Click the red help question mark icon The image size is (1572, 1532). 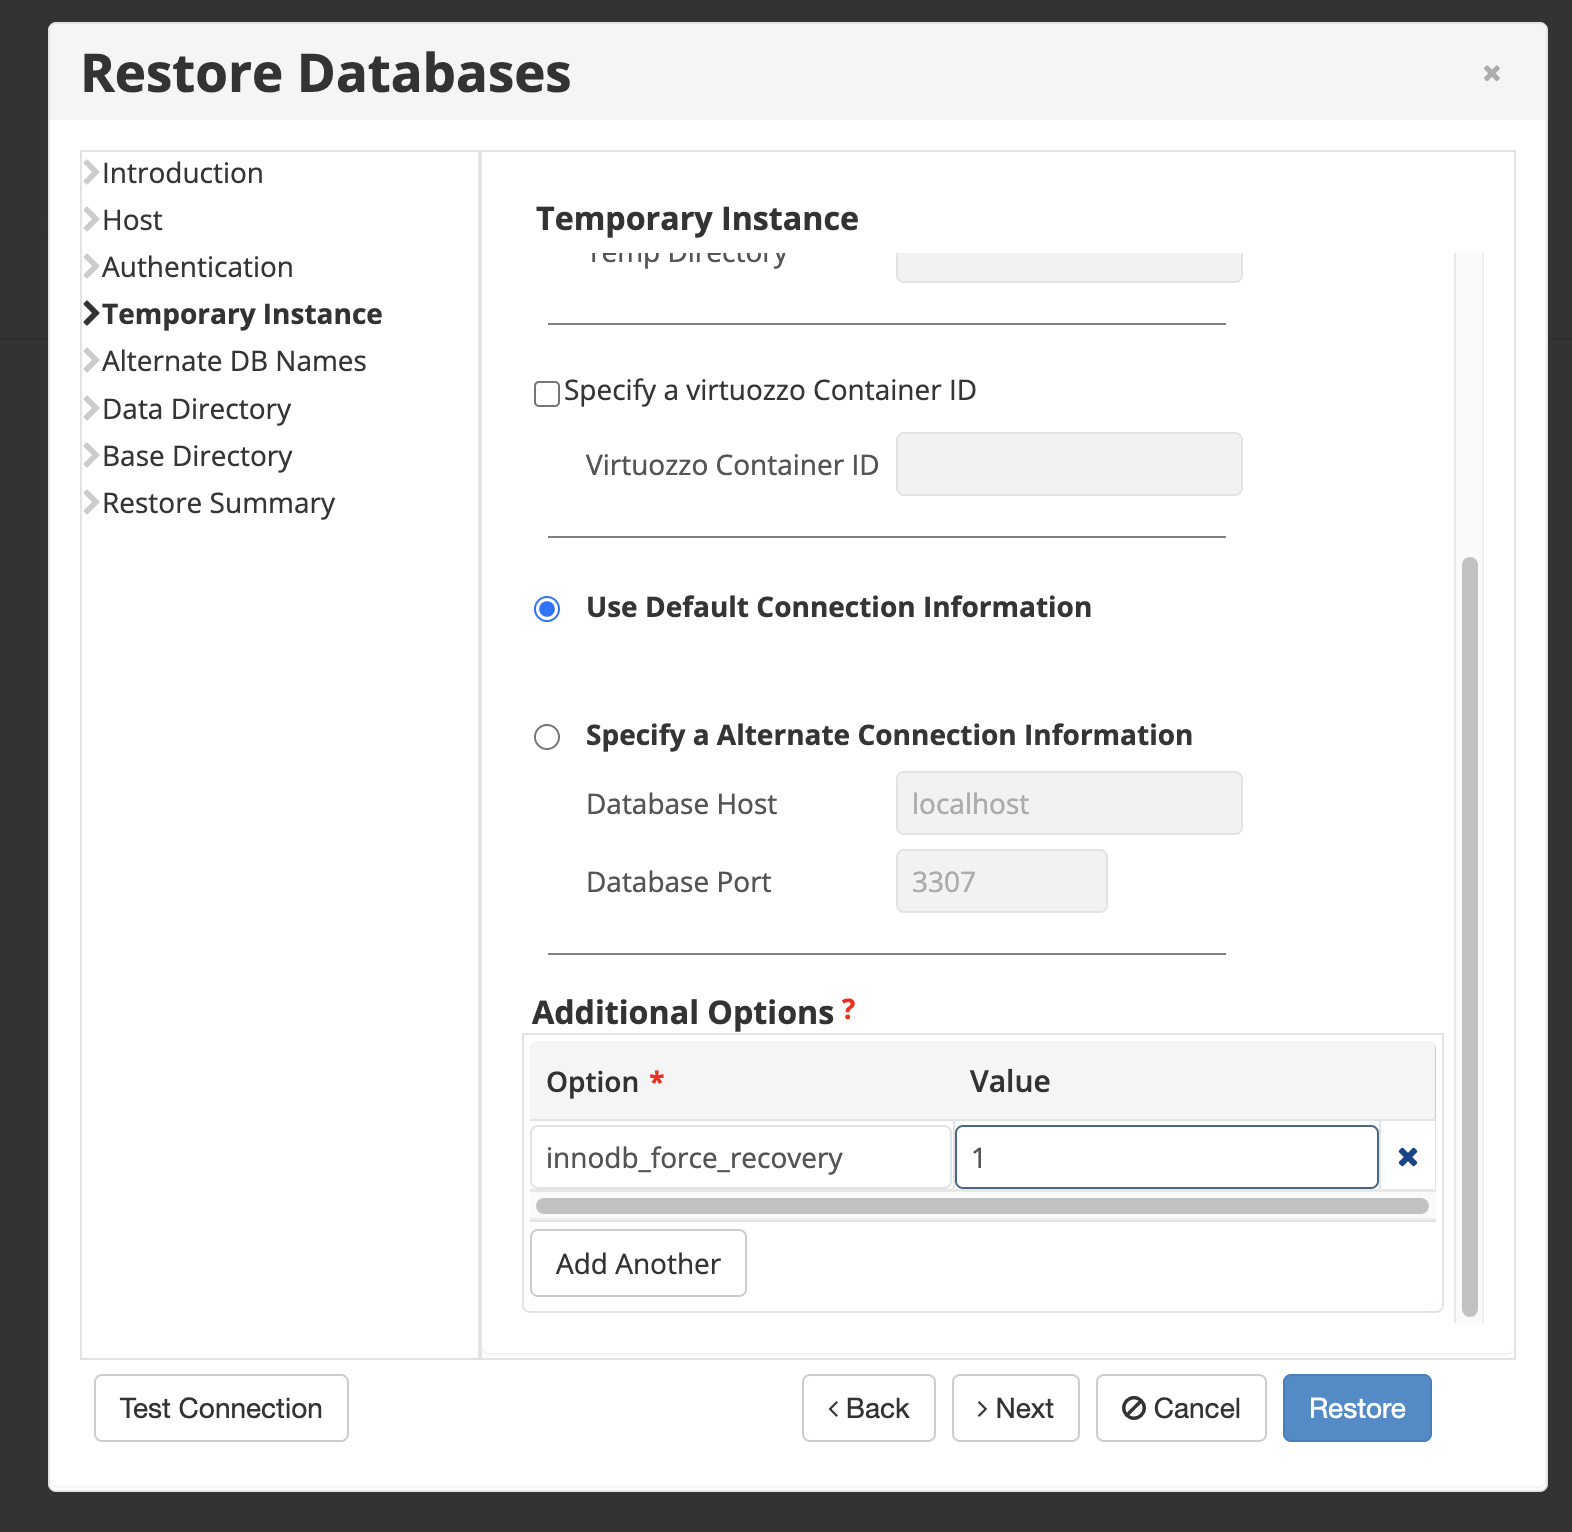coord(848,1009)
